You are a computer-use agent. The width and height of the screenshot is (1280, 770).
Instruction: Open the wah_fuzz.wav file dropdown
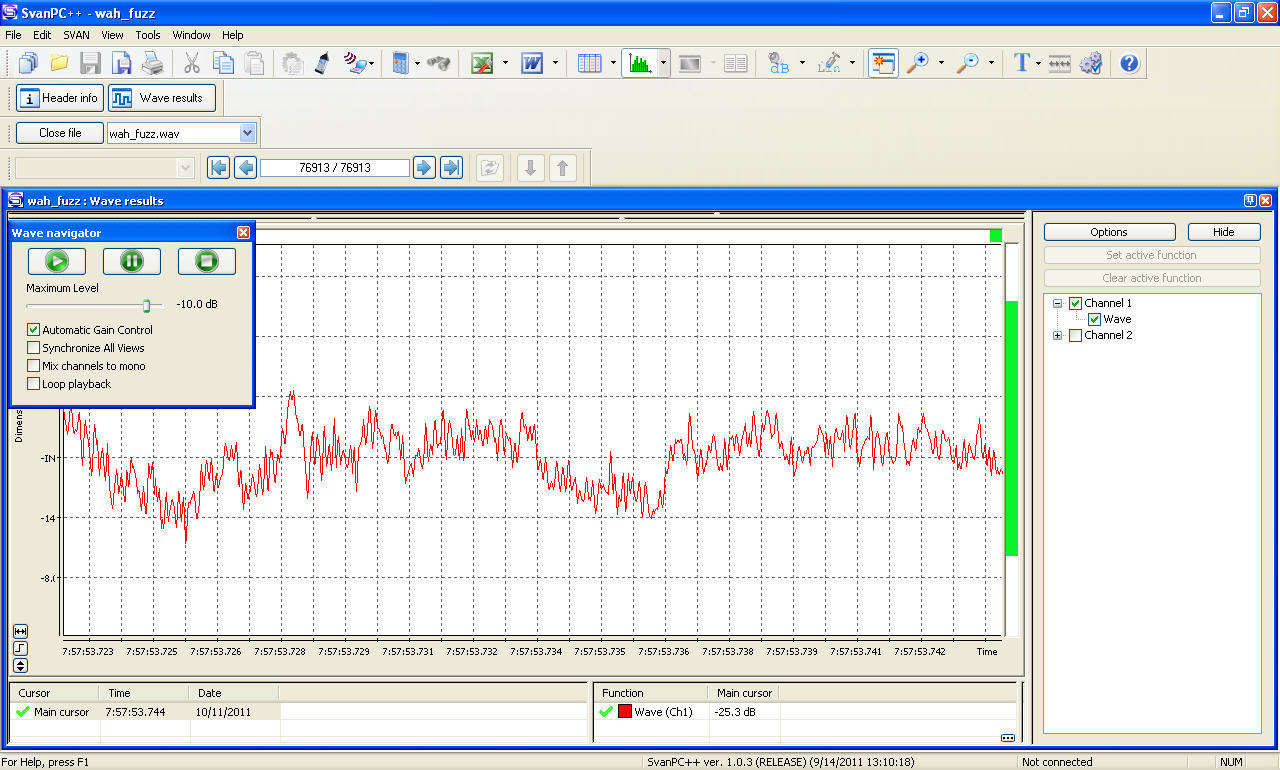coord(248,133)
